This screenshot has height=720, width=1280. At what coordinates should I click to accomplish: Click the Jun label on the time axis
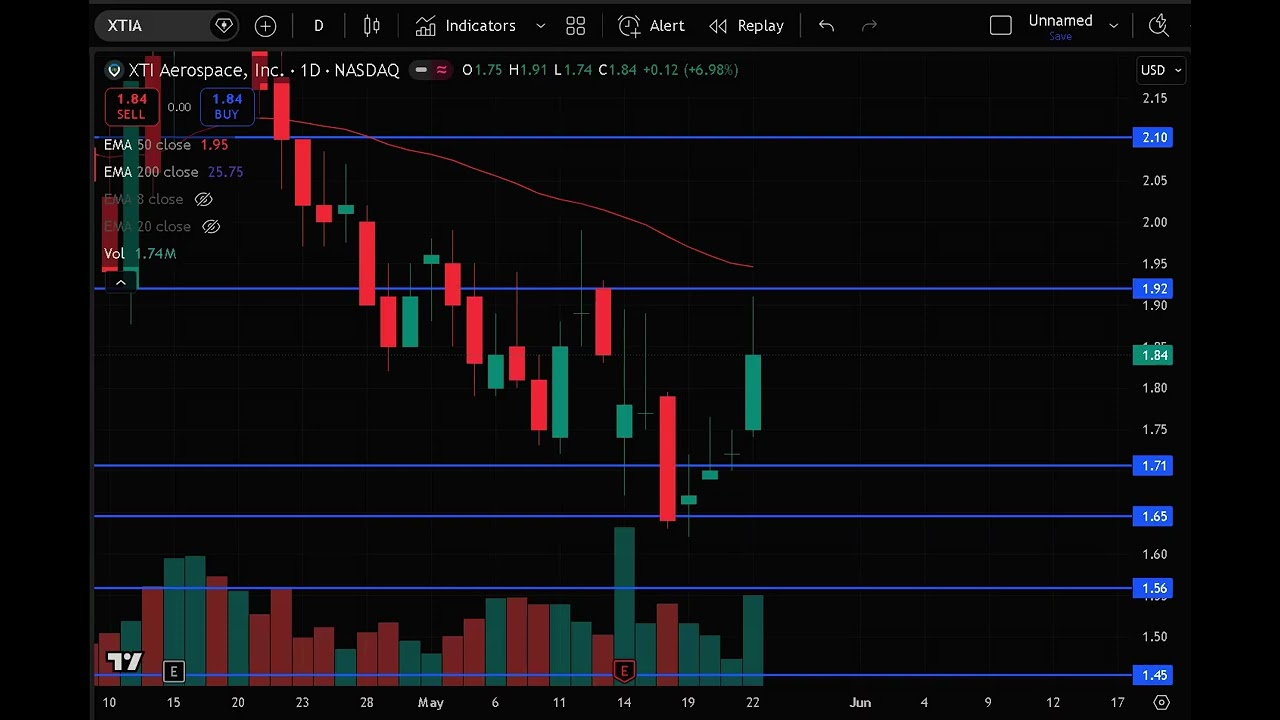pyautogui.click(x=860, y=703)
